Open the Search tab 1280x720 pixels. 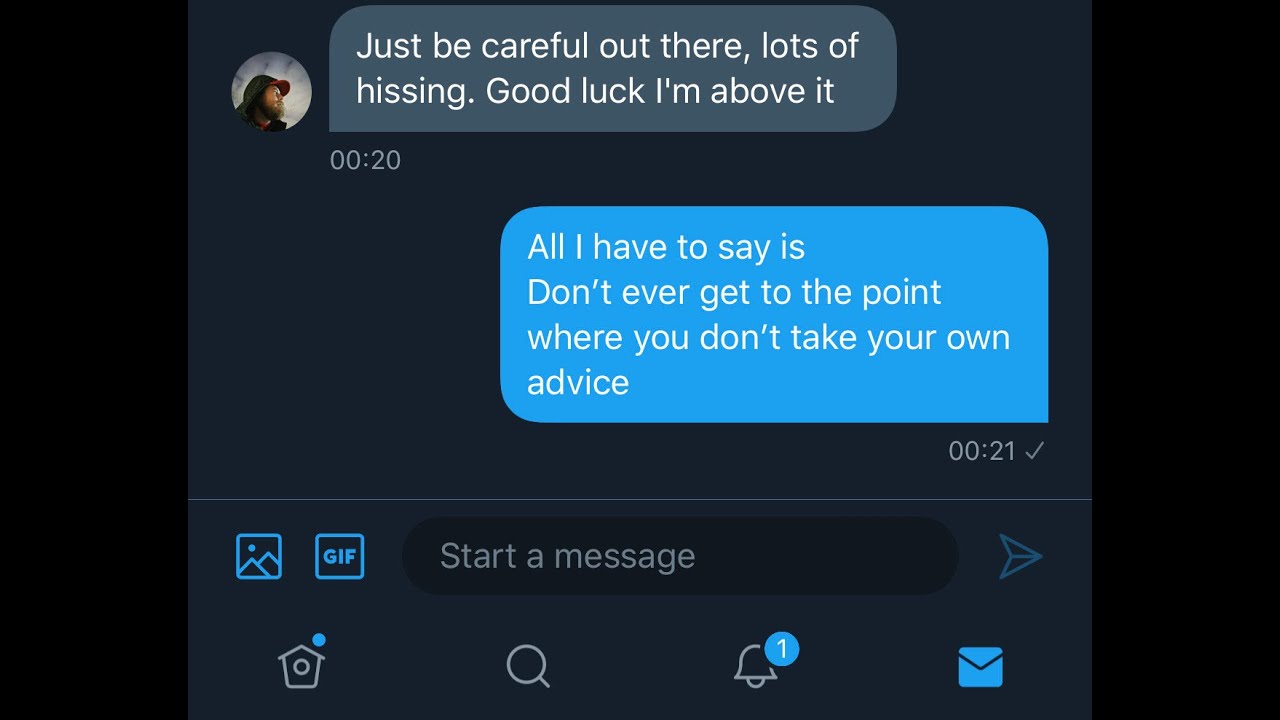point(527,666)
